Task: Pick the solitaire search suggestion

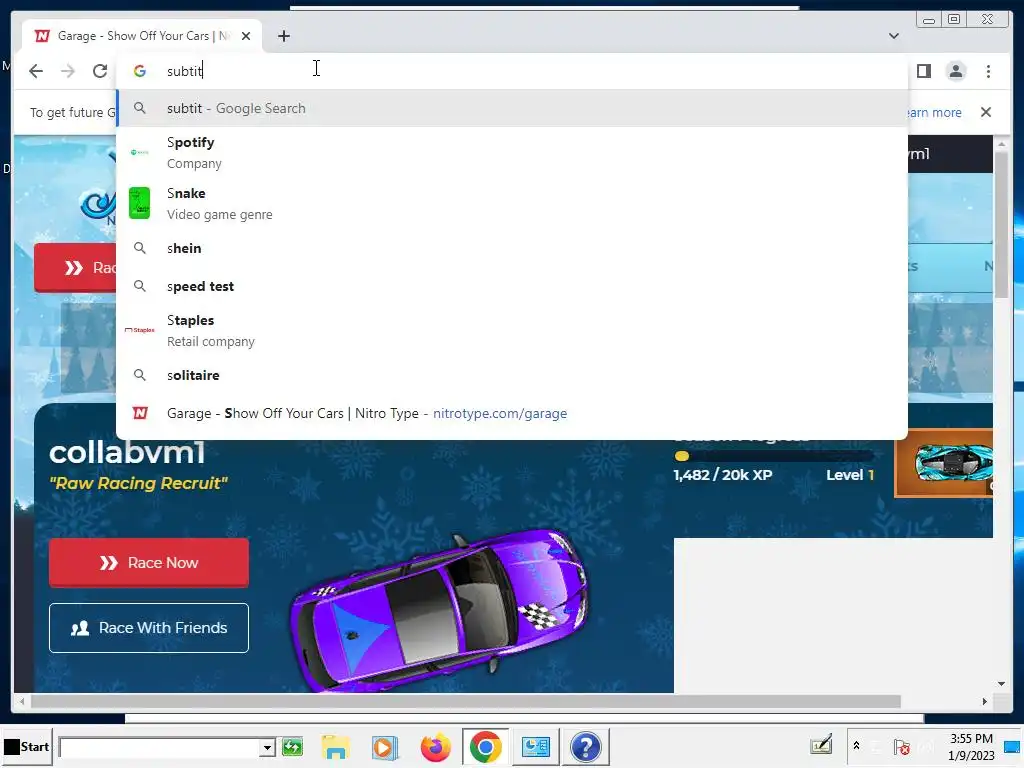Action: [511, 375]
